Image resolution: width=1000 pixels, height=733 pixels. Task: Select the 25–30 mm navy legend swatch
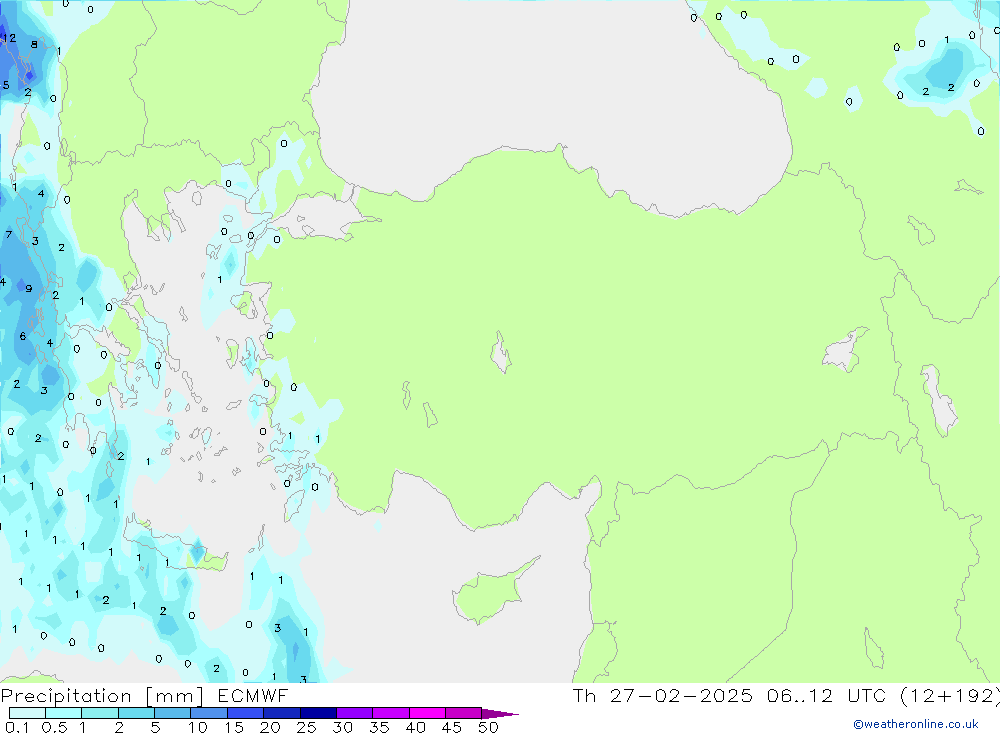point(318,713)
